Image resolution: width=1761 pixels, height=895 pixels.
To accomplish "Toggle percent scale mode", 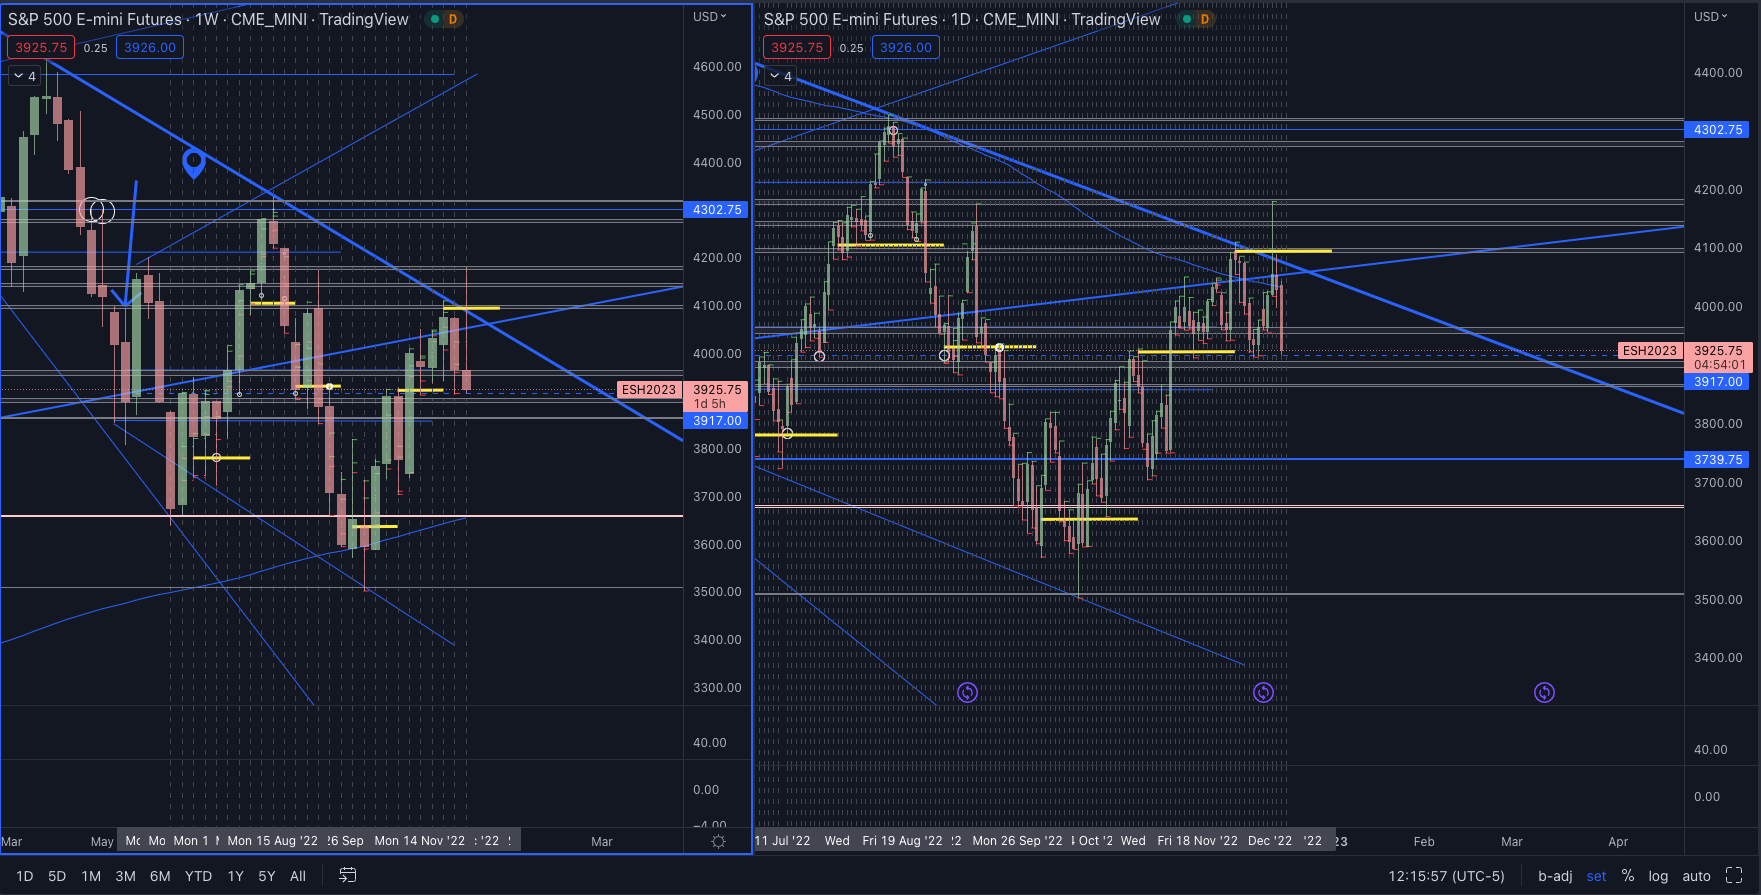I will click(x=1628, y=876).
